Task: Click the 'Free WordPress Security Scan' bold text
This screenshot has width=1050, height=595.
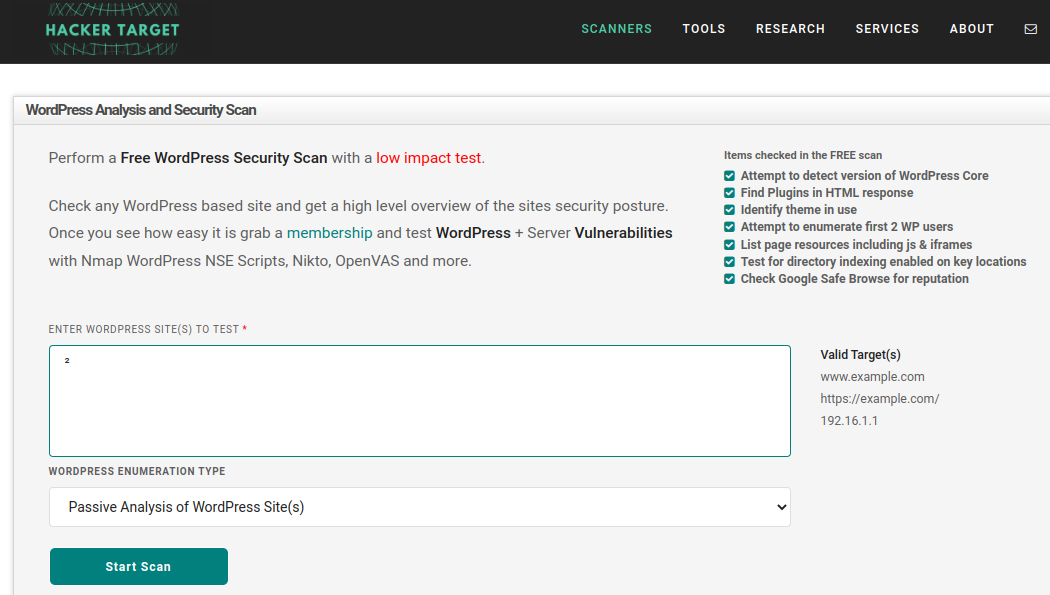Action: click(224, 158)
